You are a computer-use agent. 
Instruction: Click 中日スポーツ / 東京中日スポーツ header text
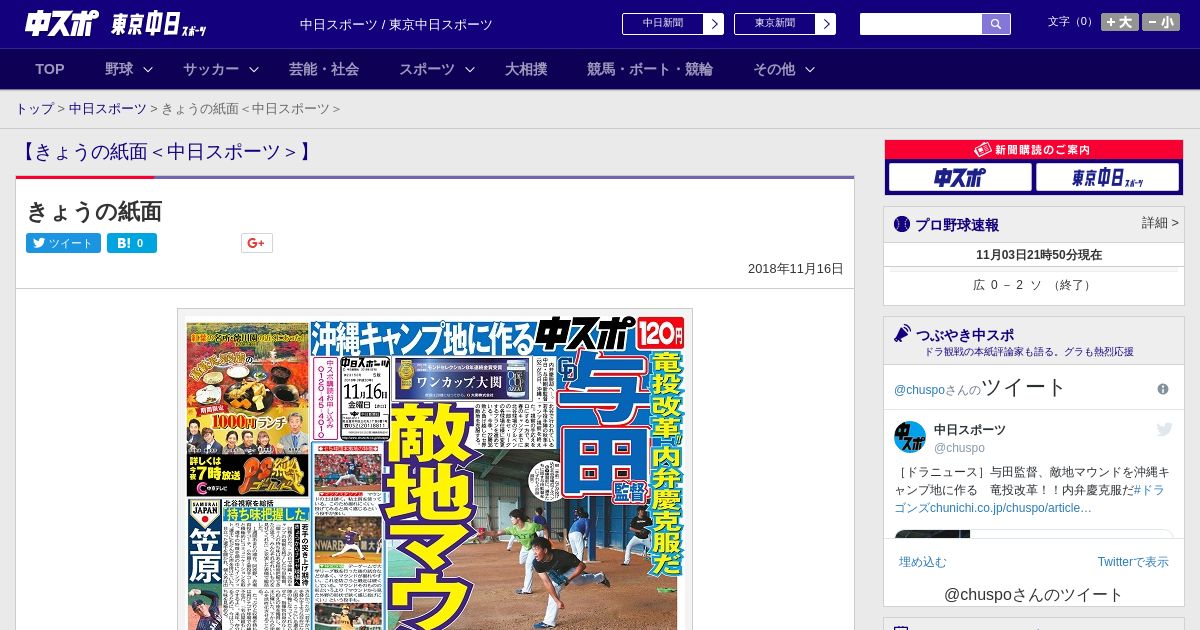tap(396, 25)
